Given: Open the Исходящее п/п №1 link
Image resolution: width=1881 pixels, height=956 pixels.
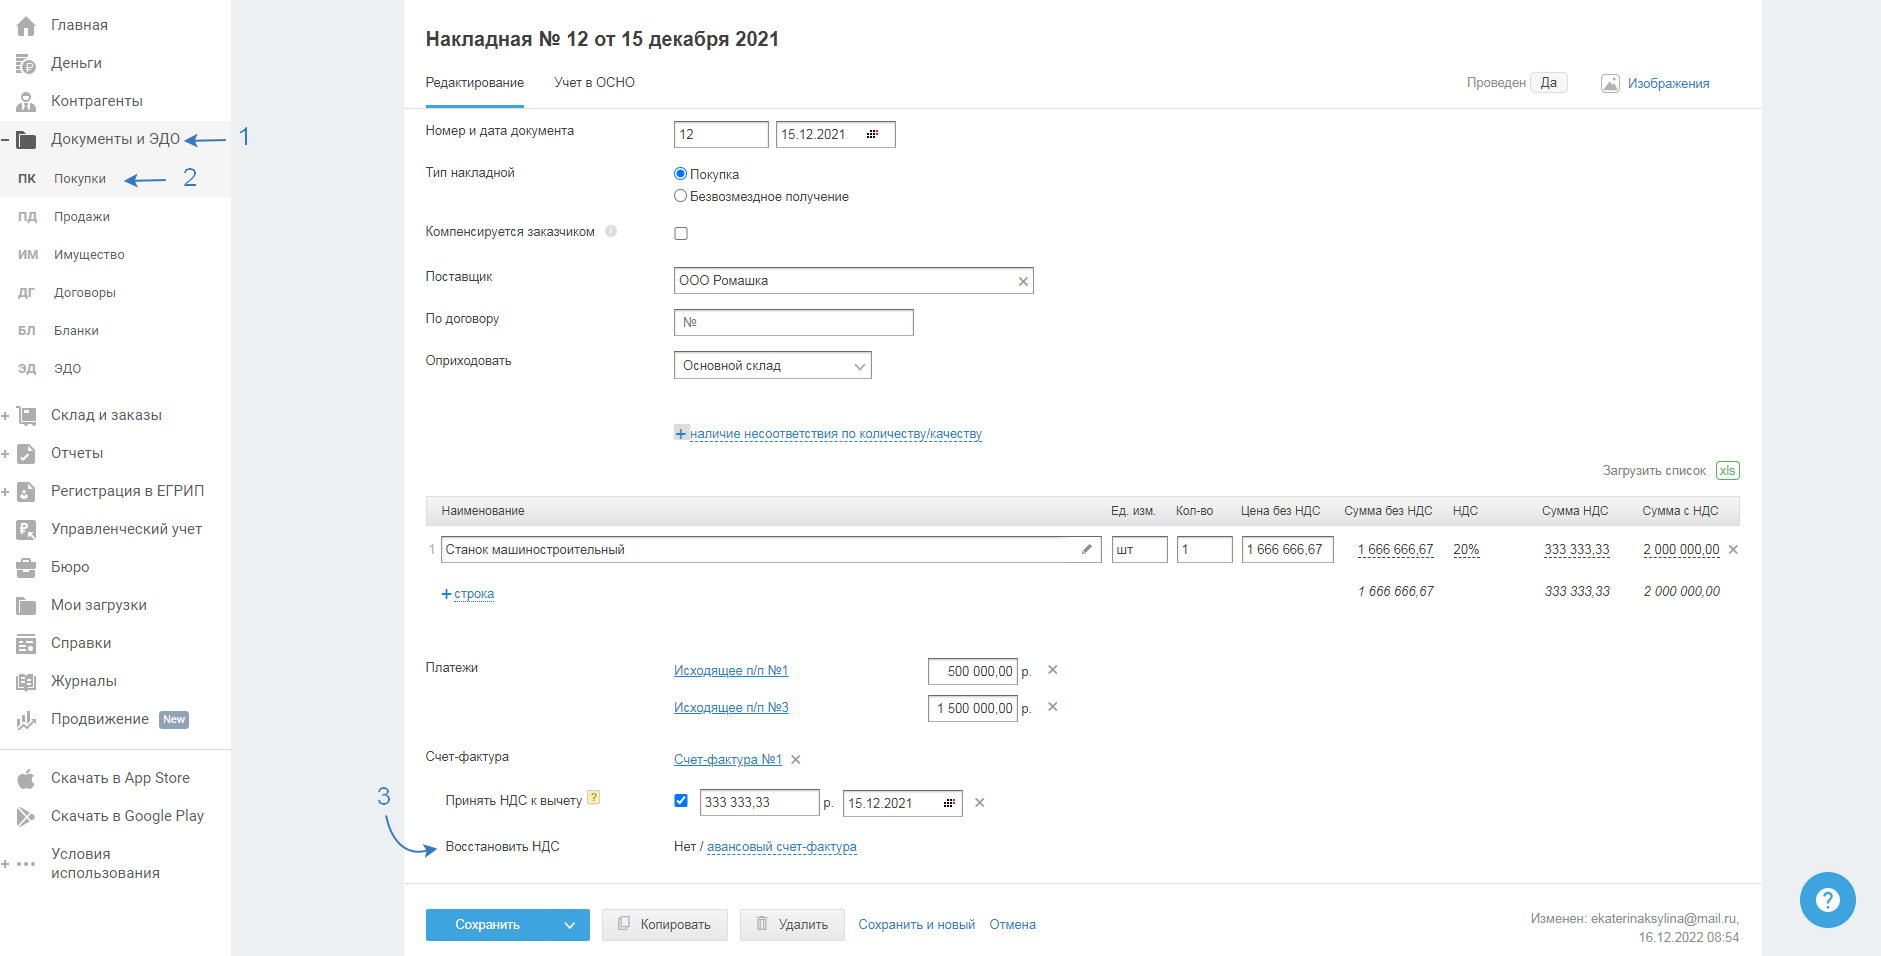Looking at the screenshot, I should point(731,671).
